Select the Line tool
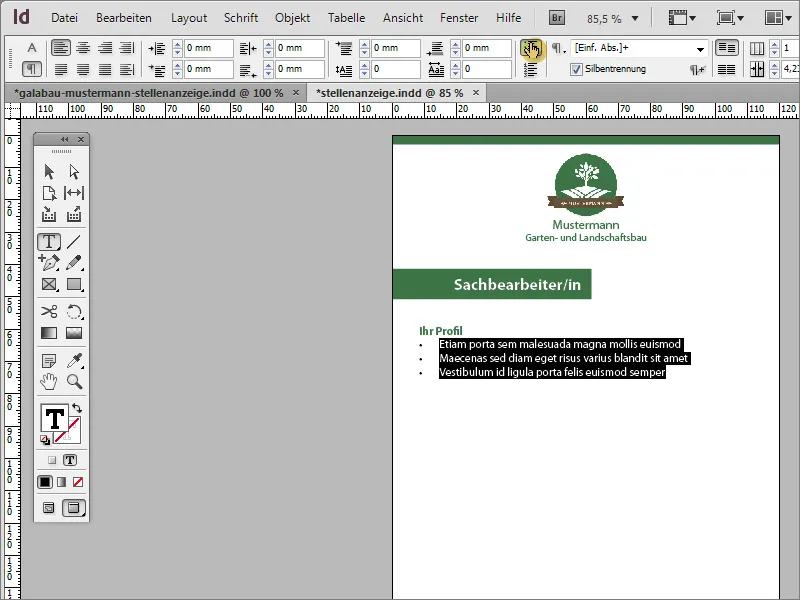This screenshot has height=600, width=800. [x=74, y=241]
